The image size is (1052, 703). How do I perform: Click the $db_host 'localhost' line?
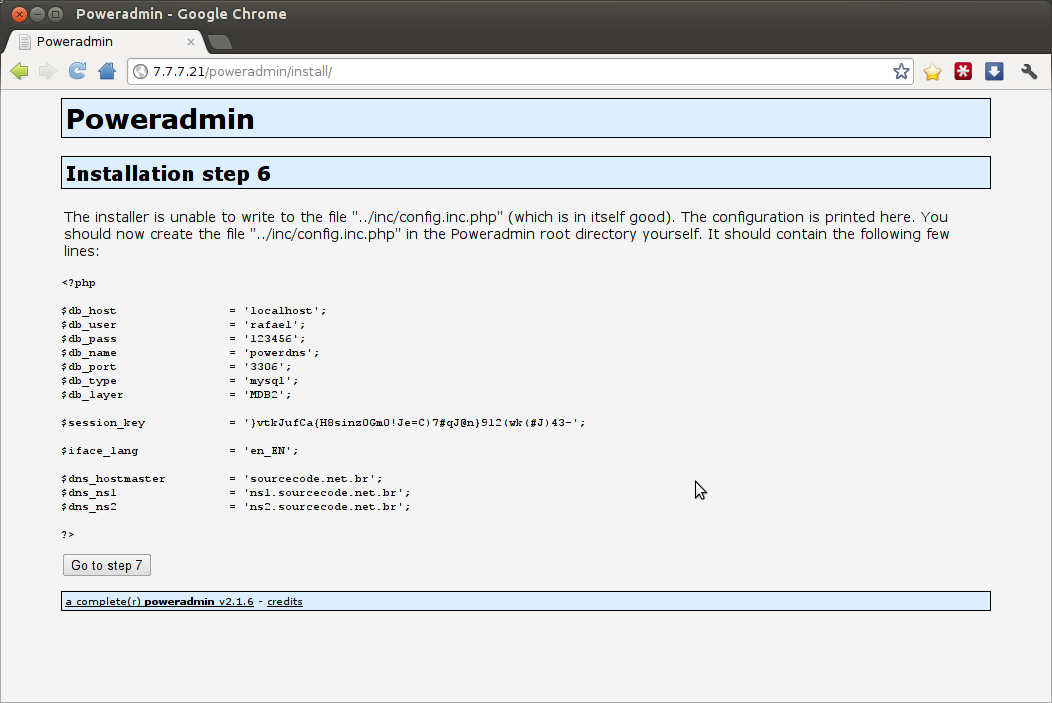coord(194,311)
